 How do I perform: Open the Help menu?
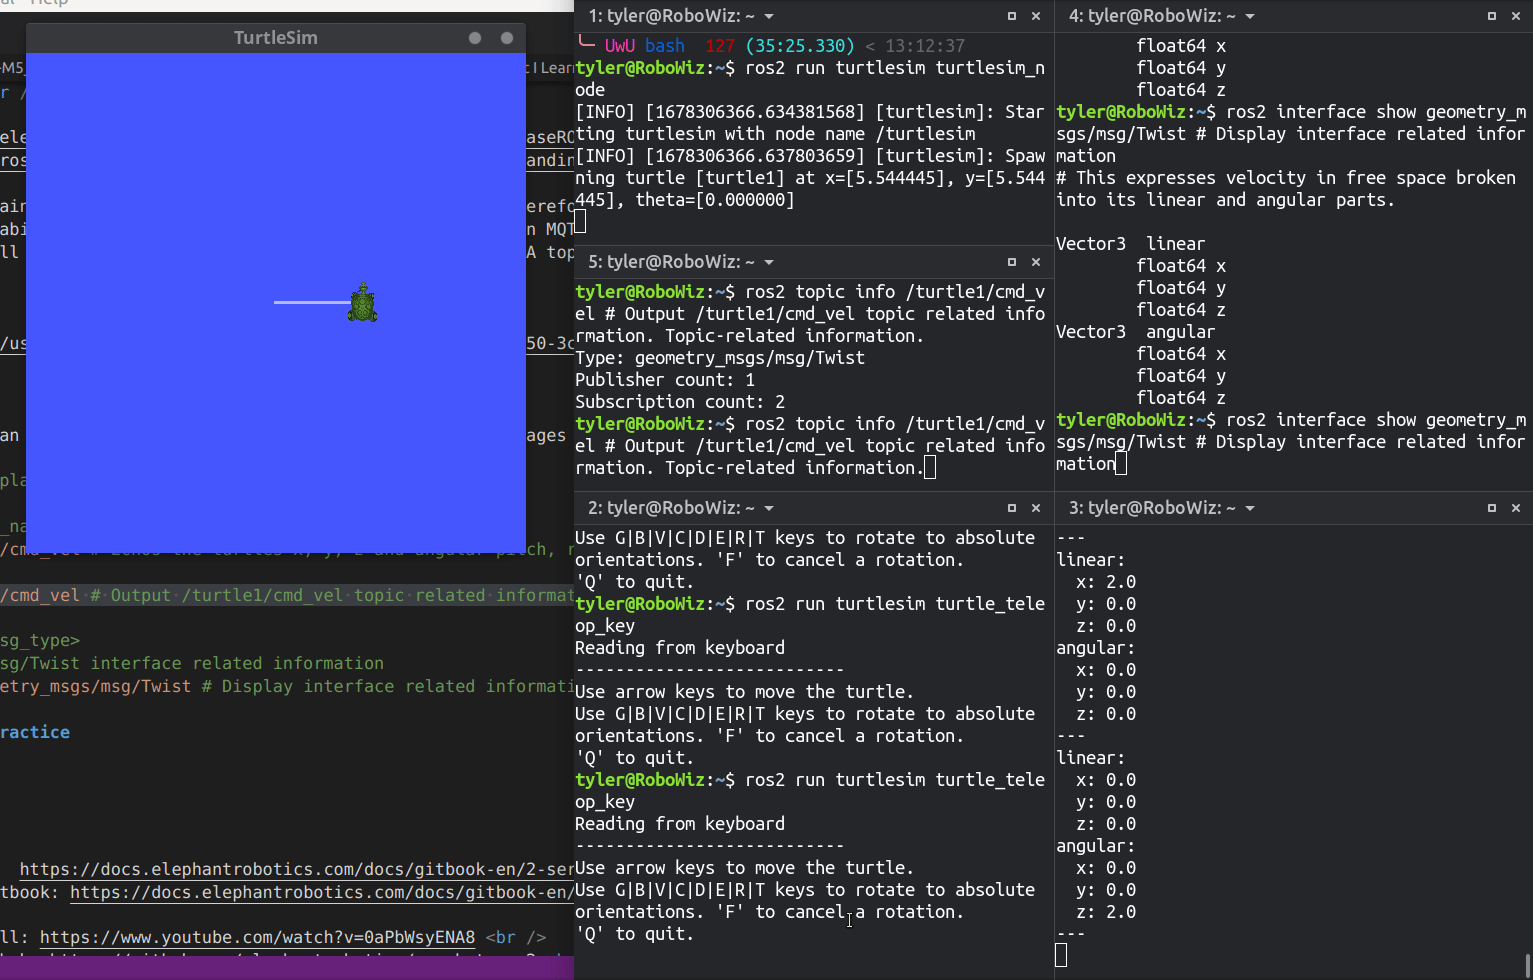click(x=46, y=3)
